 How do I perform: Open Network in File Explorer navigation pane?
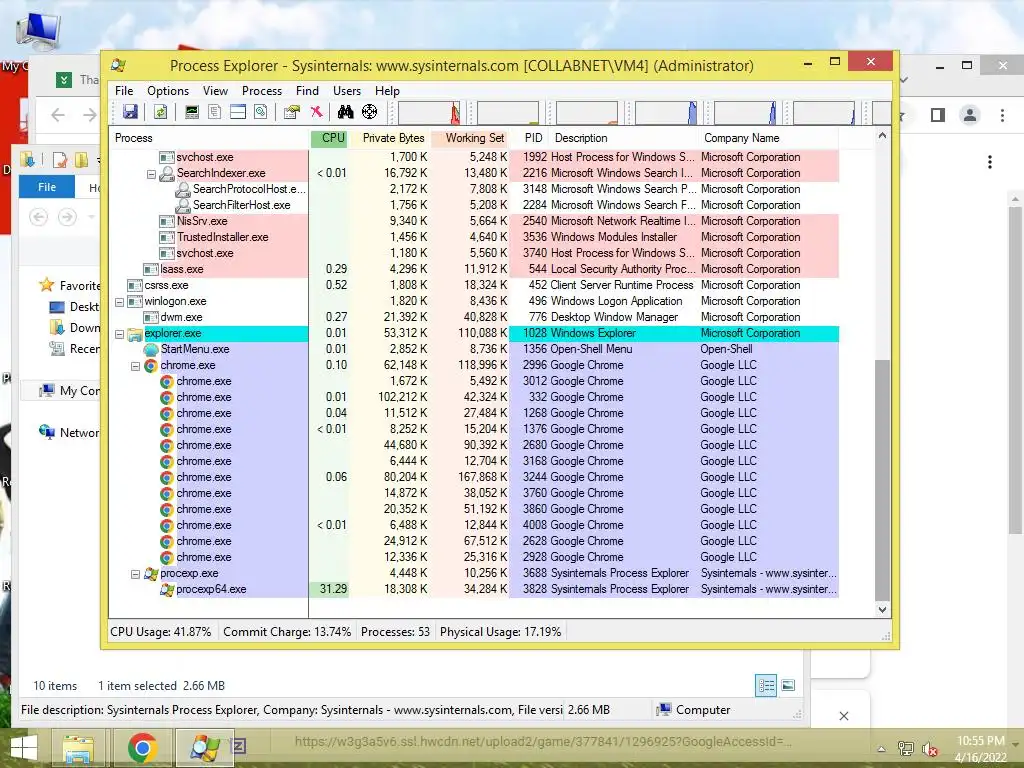pos(69,432)
